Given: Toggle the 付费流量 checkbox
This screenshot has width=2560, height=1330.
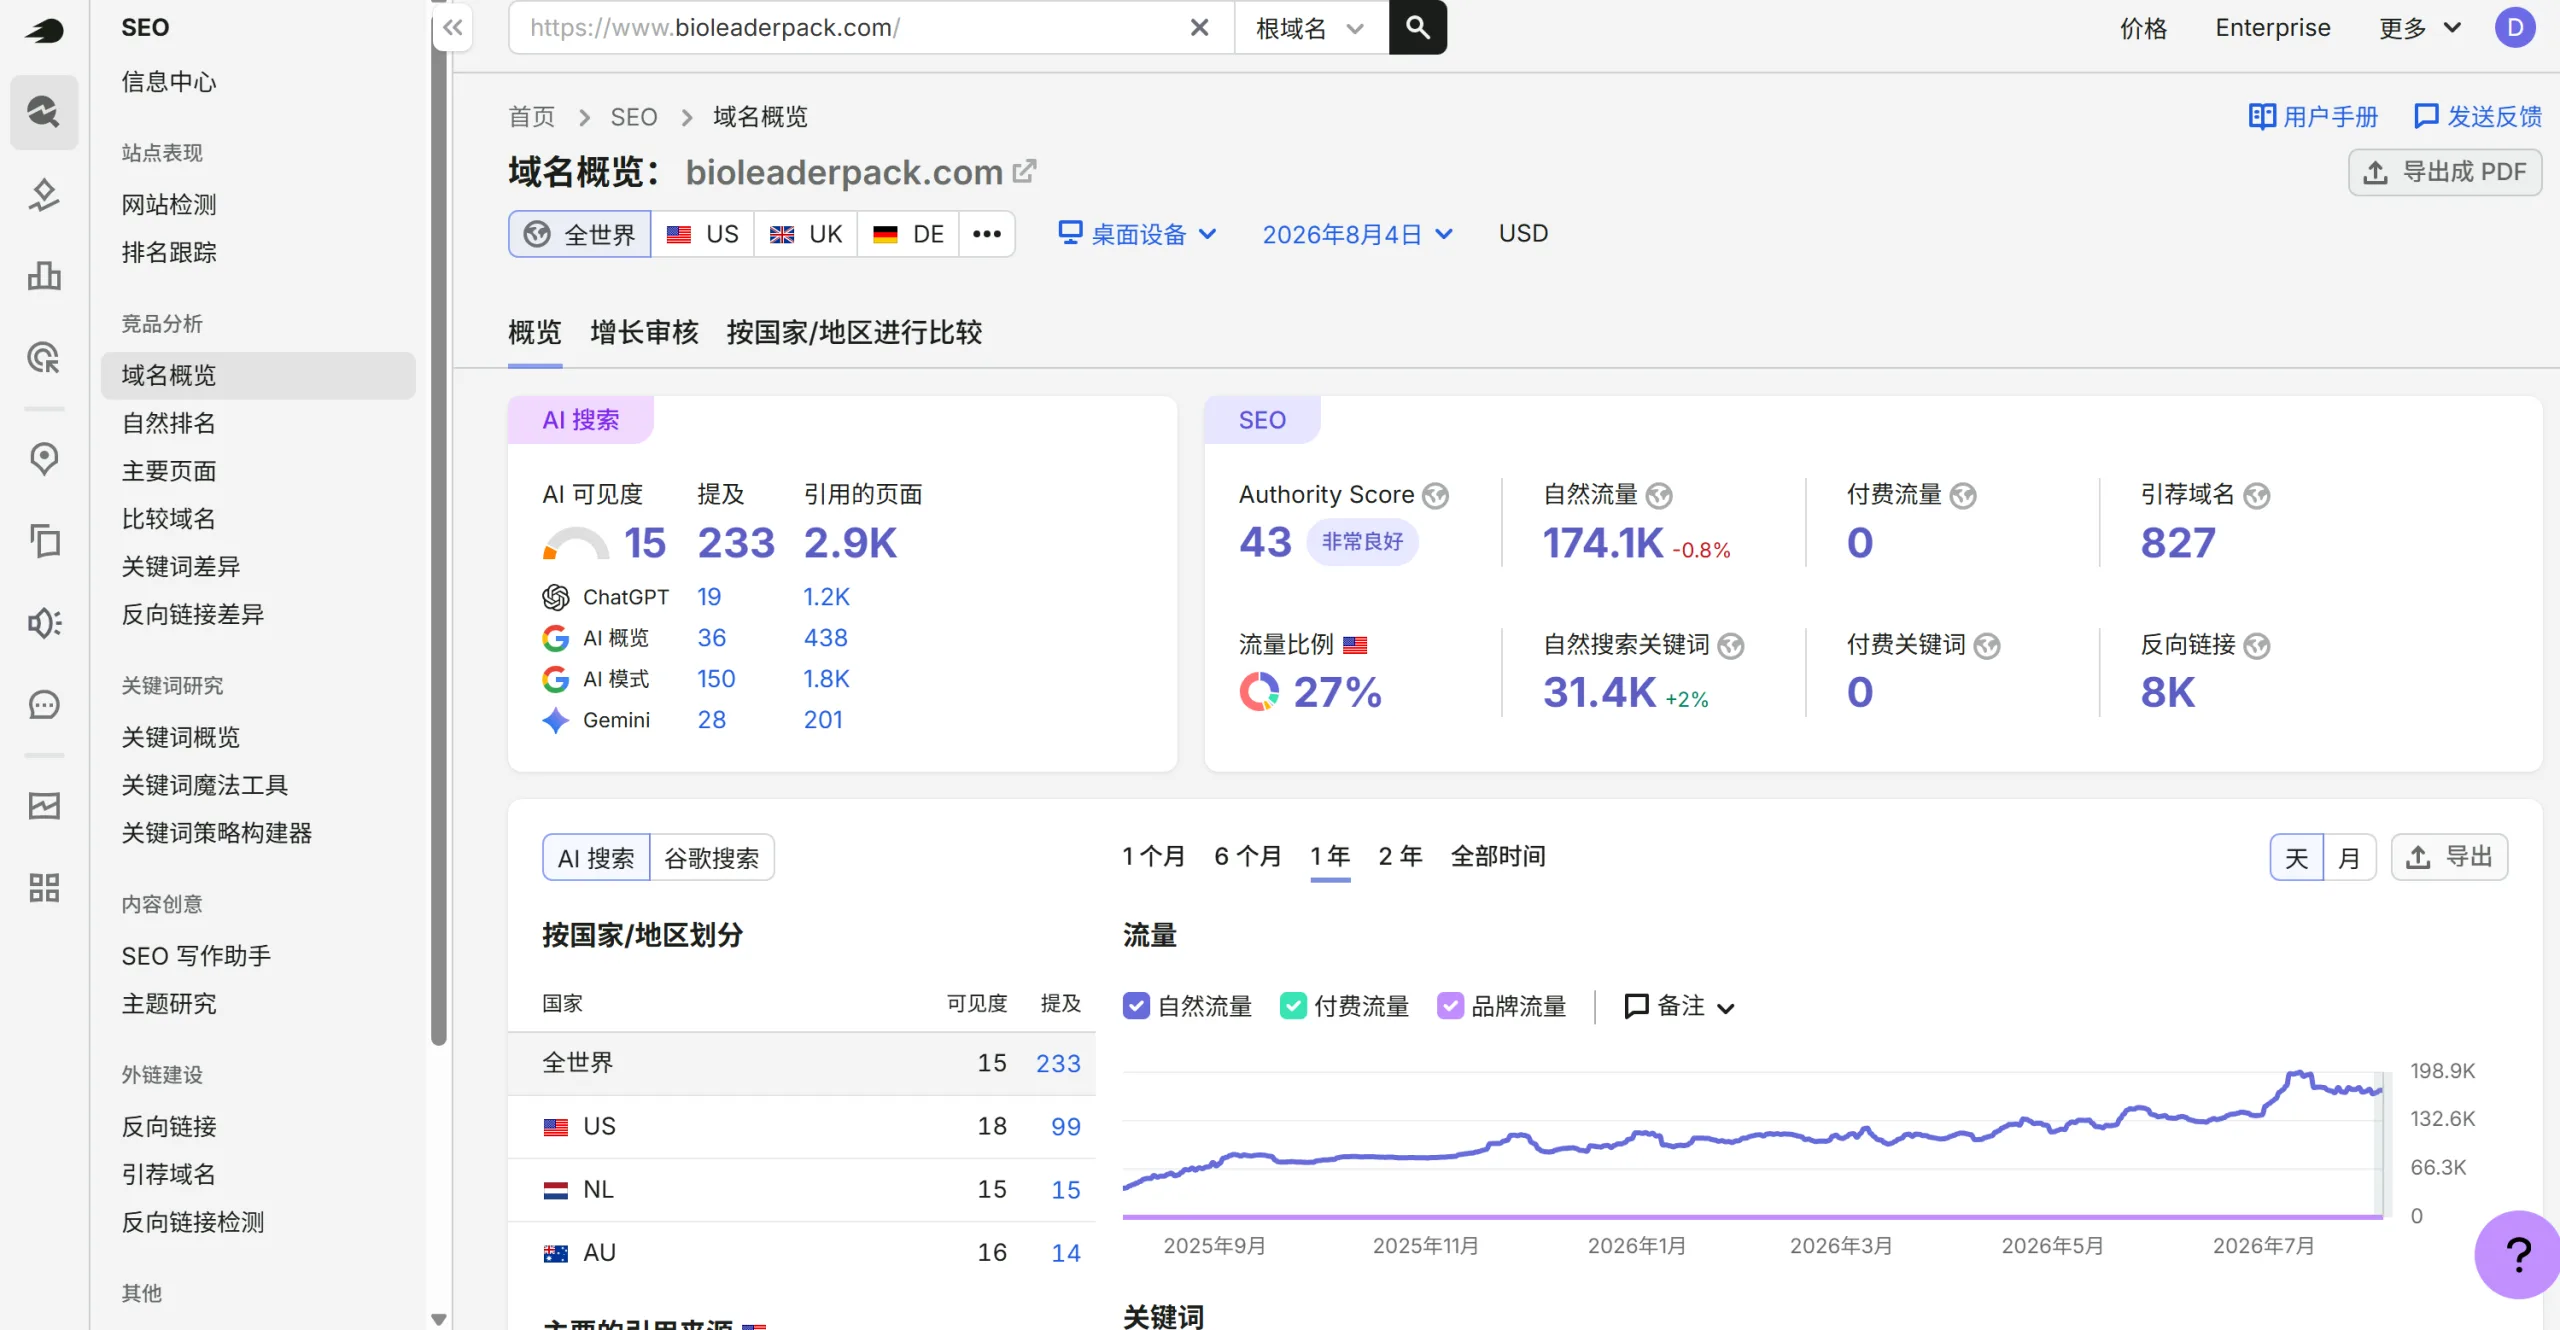Looking at the screenshot, I should [1293, 1006].
